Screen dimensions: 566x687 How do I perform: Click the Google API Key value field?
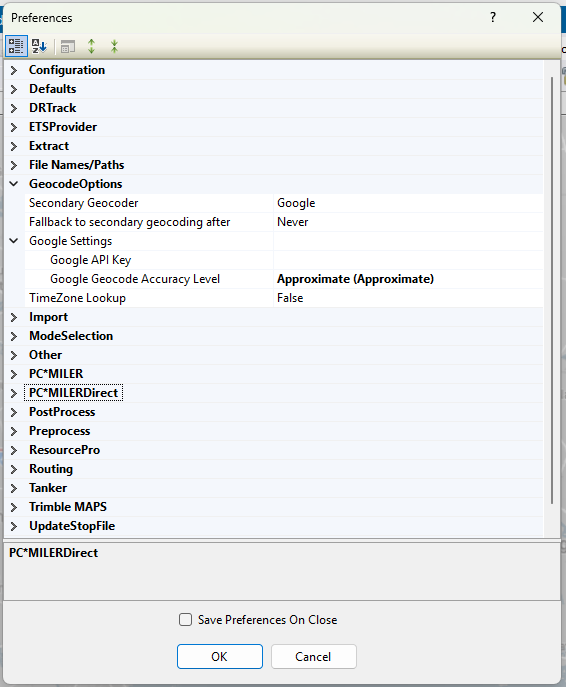click(408, 260)
